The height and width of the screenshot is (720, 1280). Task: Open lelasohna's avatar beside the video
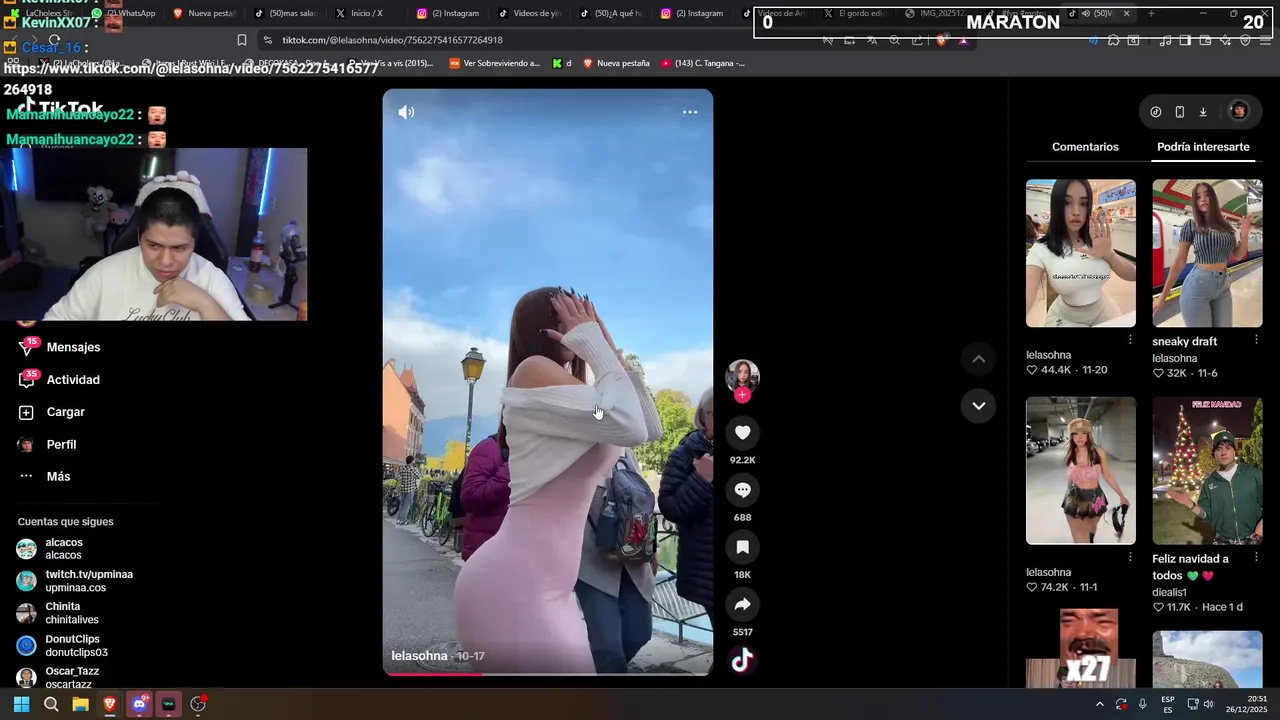[x=742, y=375]
